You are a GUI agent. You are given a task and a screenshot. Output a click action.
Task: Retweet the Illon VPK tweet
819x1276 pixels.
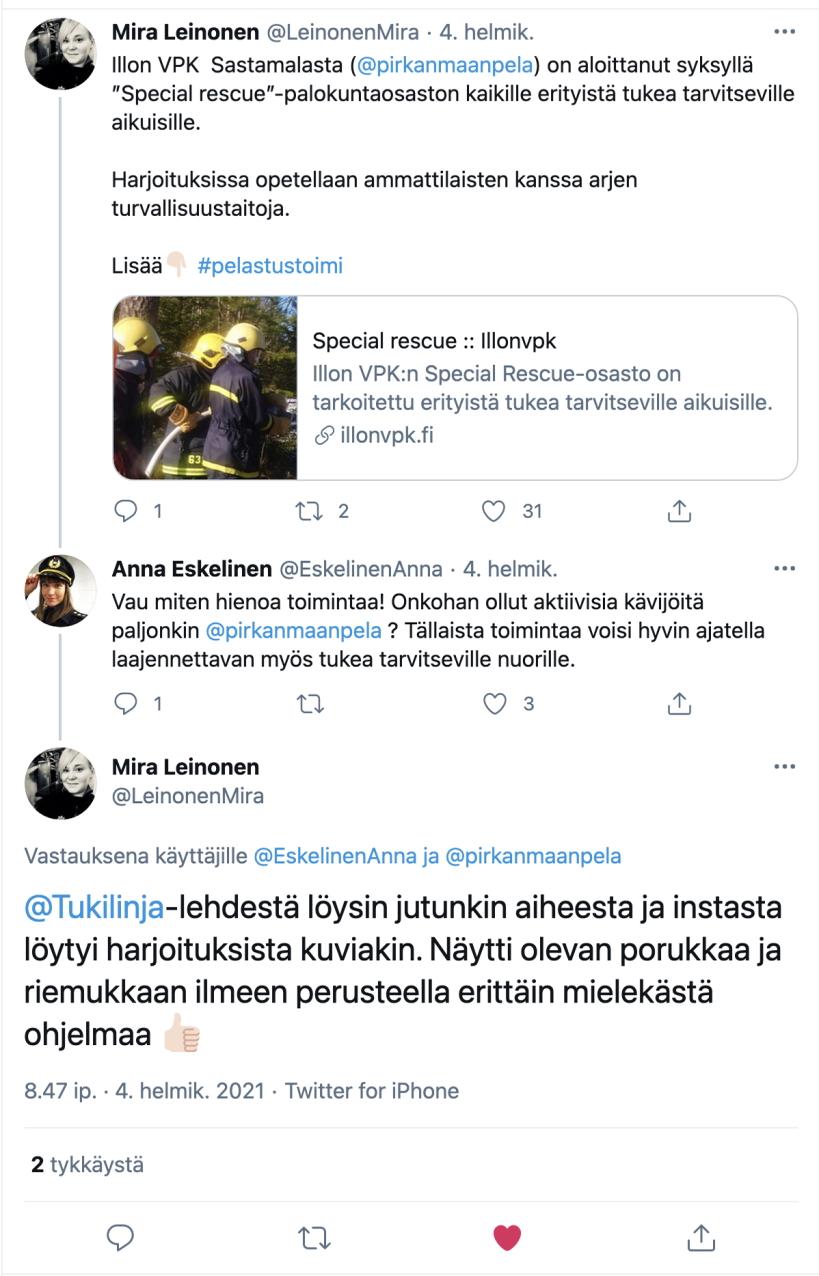[x=311, y=511]
